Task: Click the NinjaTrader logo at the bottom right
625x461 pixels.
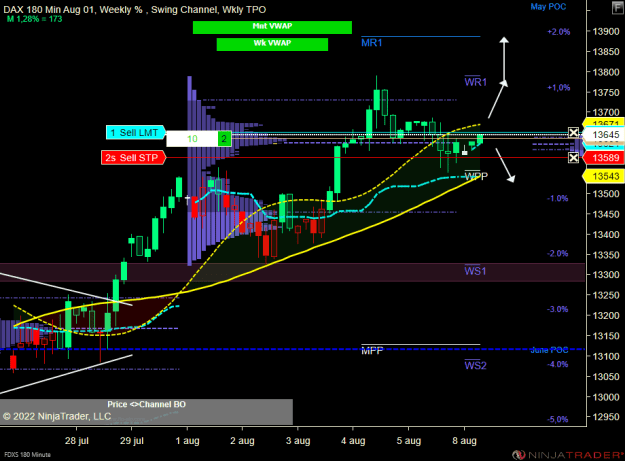Action: click(568, 454)
